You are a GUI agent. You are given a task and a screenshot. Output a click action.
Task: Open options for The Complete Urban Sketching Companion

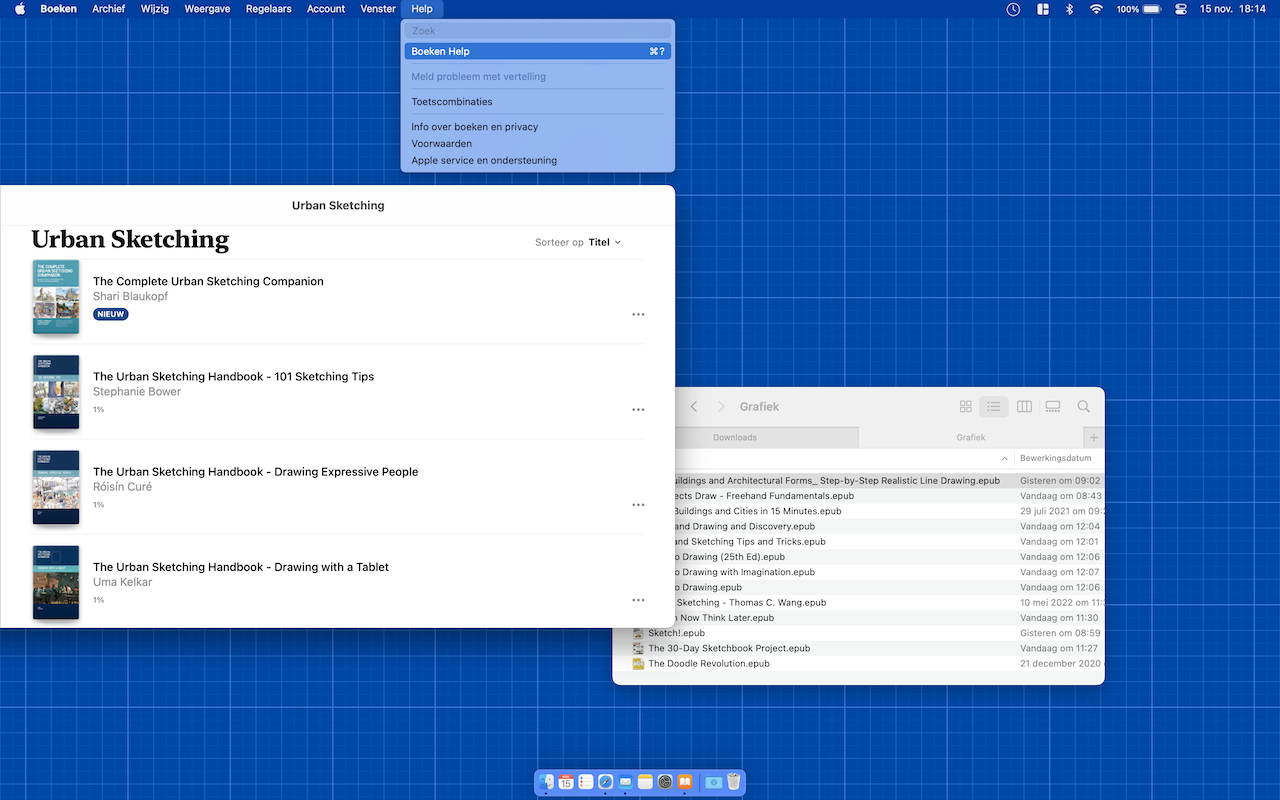click(x=638, y=315)
